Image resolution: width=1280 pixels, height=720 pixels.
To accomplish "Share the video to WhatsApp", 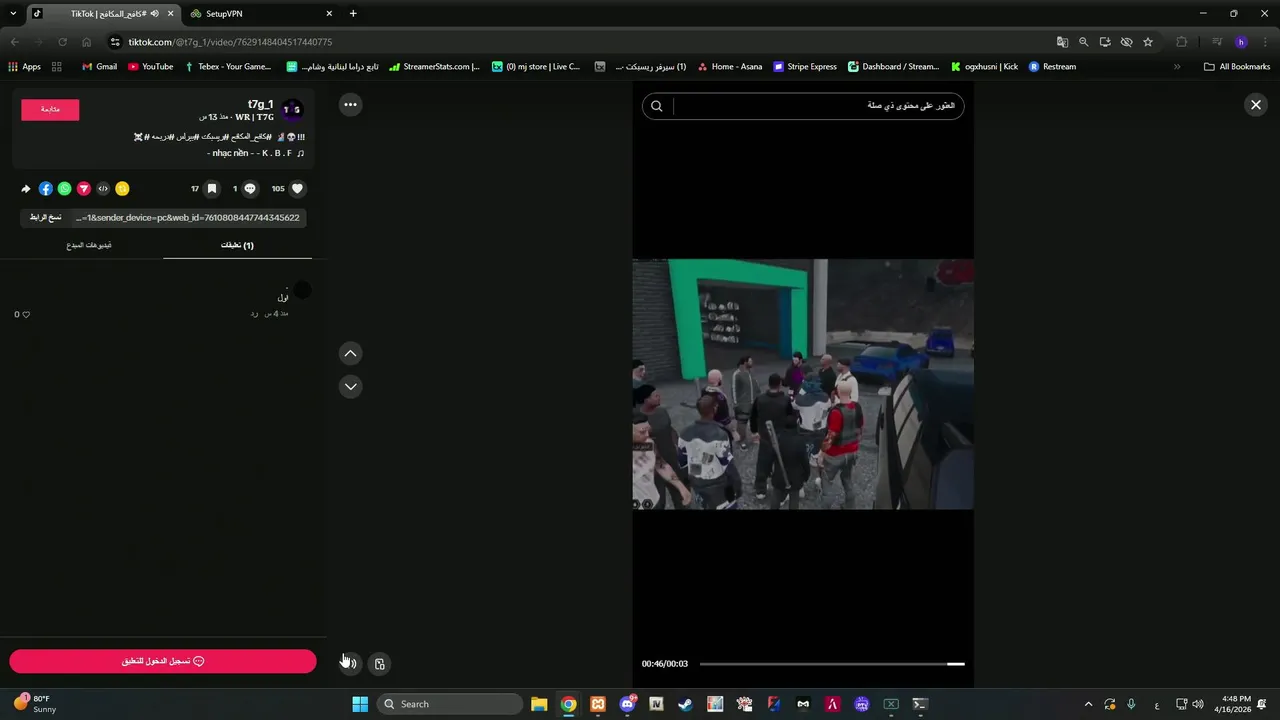I will (65, 188).
